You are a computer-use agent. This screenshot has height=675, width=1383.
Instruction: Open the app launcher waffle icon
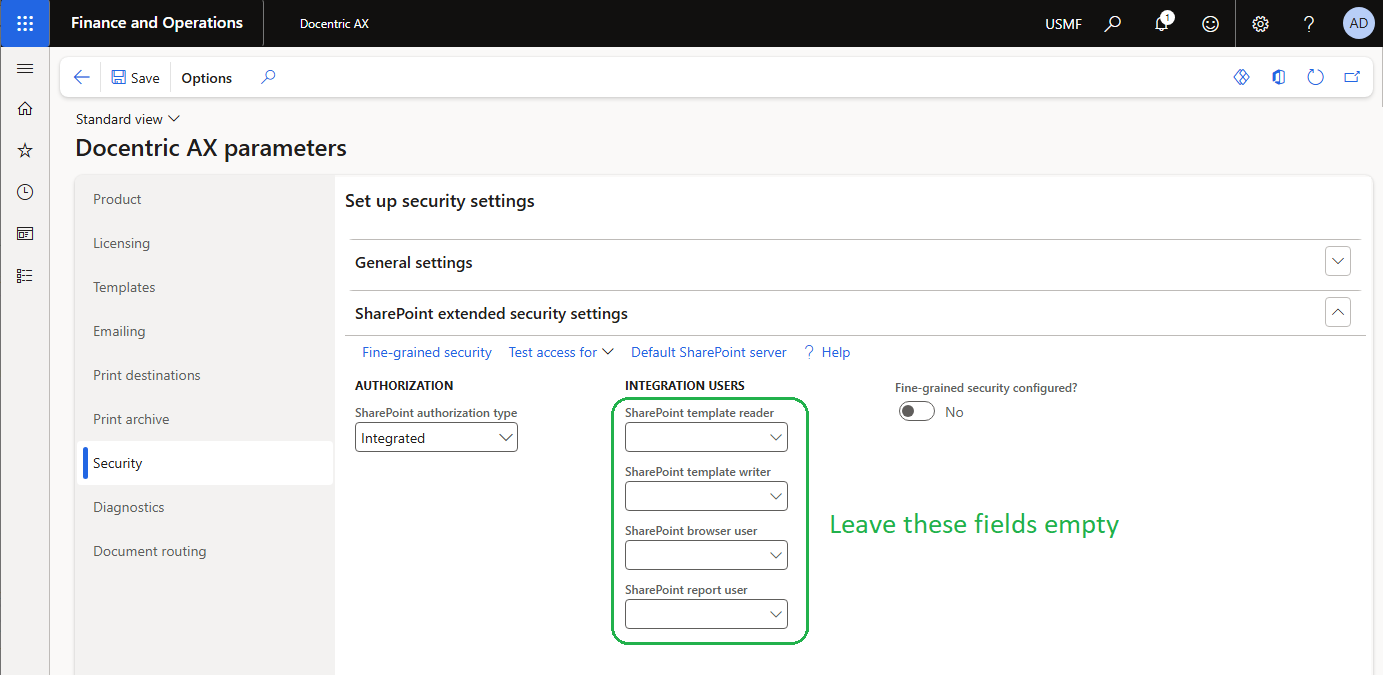coord(25,23)
